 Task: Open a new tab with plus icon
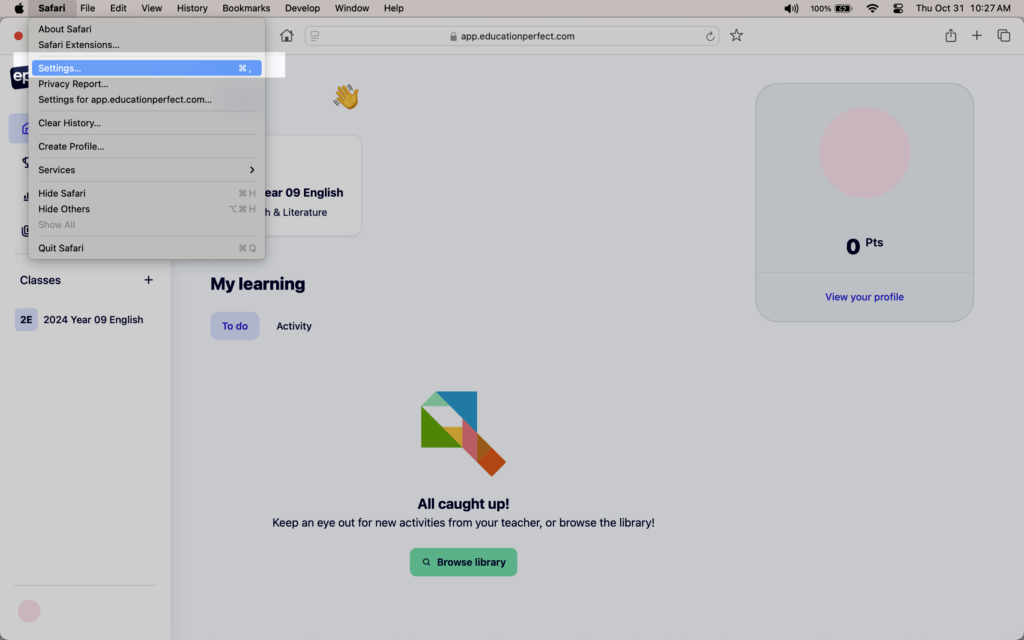coord(976,36)
